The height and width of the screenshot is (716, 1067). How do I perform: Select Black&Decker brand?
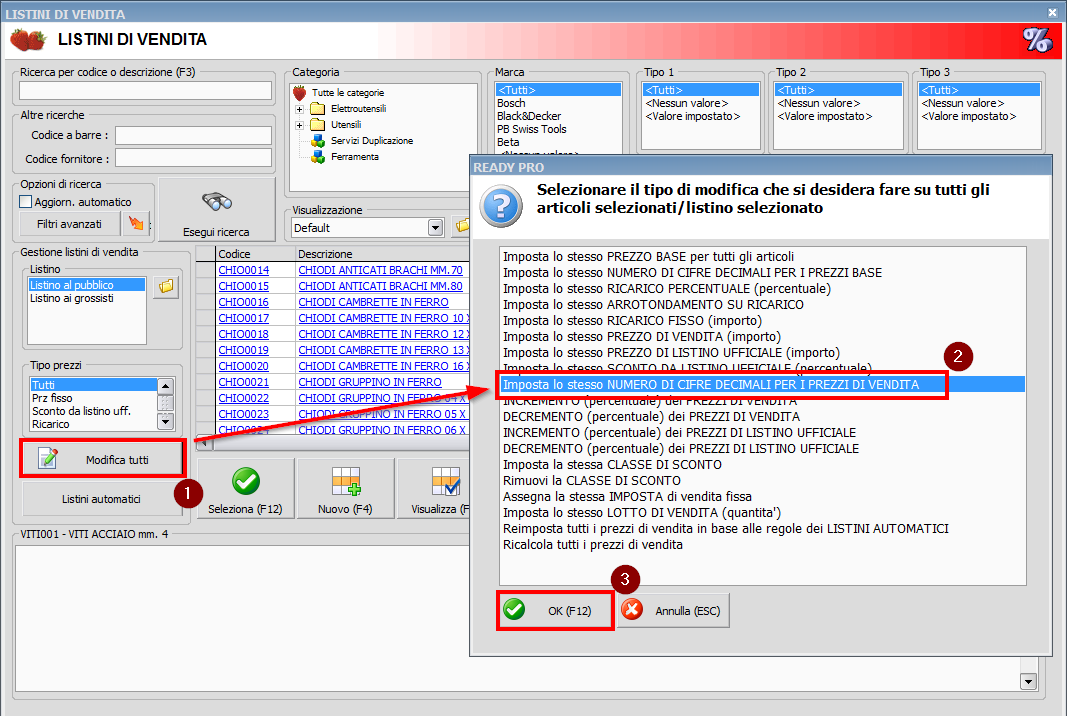529,116
